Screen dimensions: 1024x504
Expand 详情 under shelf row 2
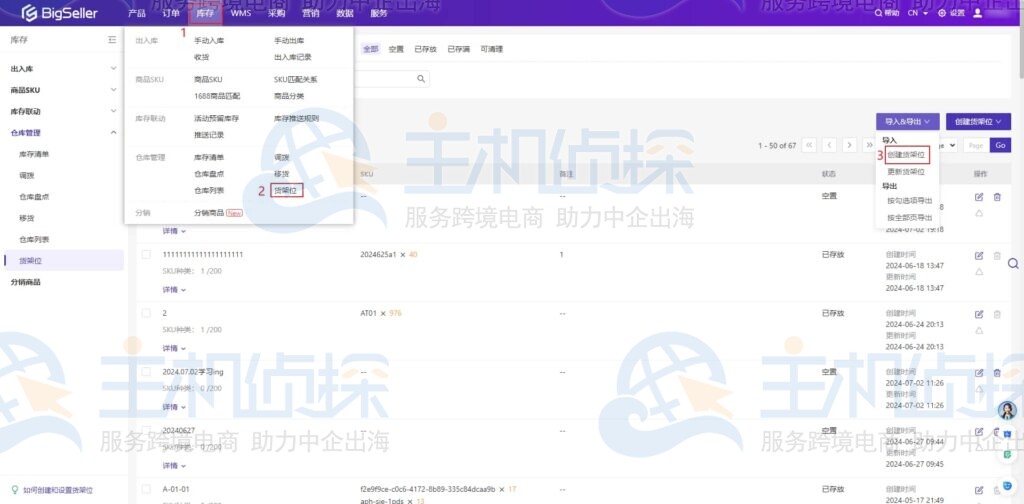[x=174, y=348]
